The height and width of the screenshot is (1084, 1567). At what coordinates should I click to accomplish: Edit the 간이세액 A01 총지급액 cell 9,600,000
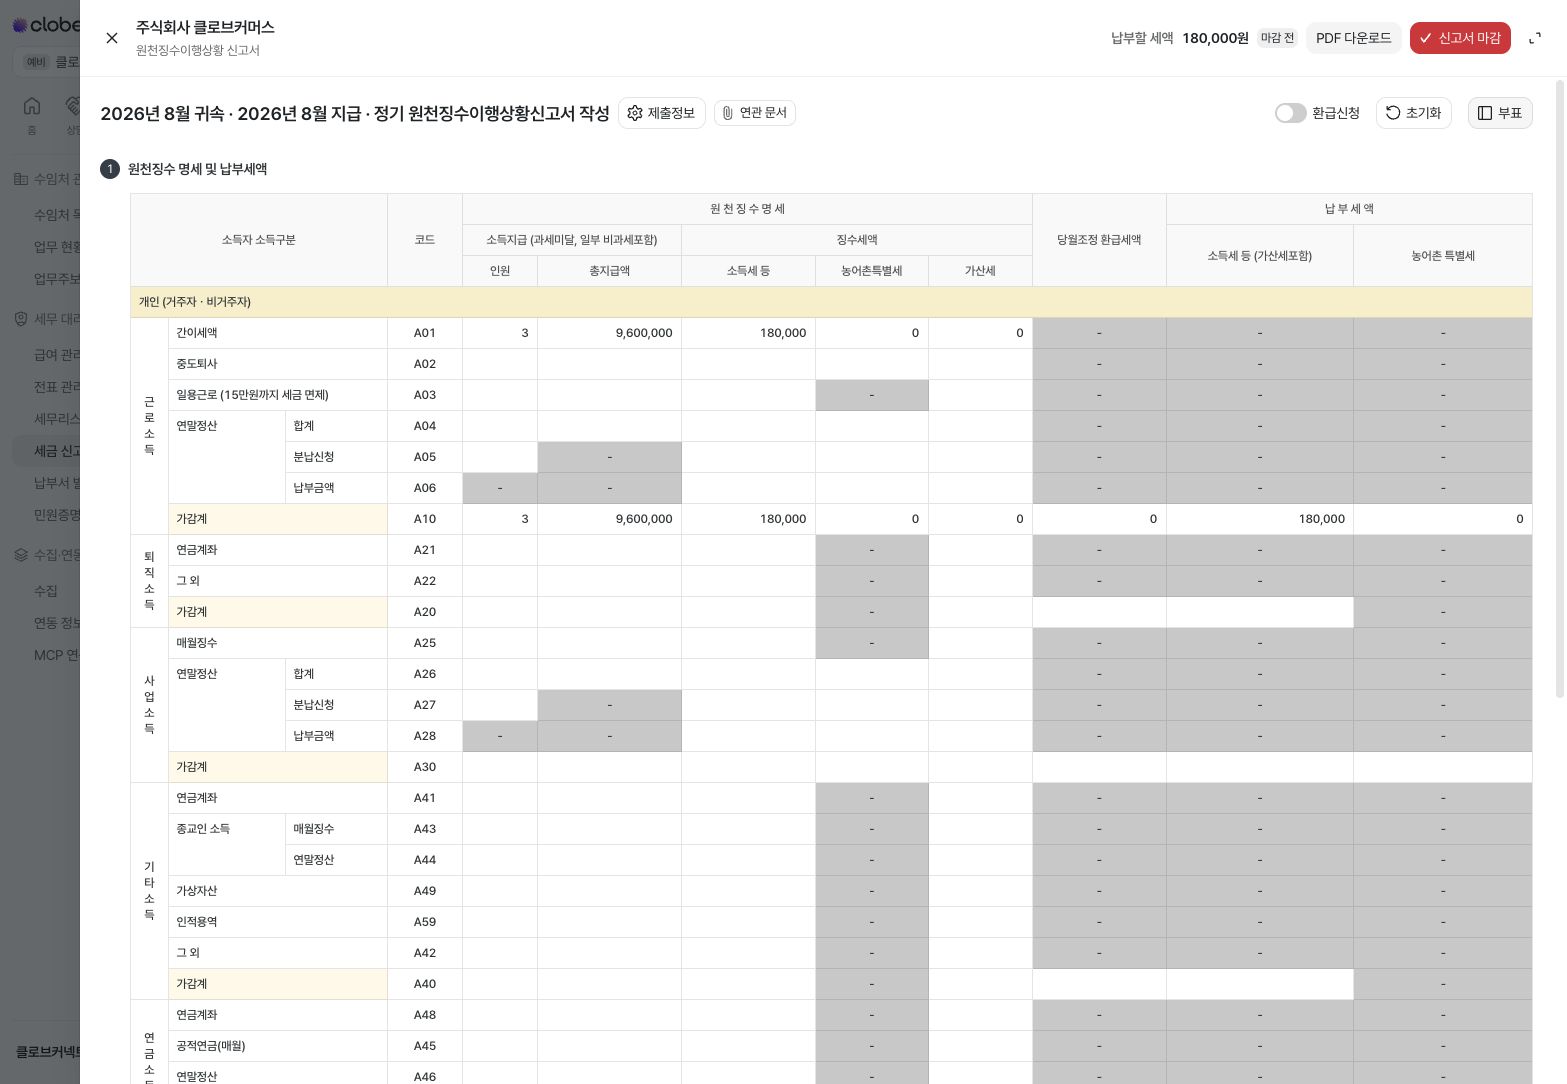(x=609, y=333)
